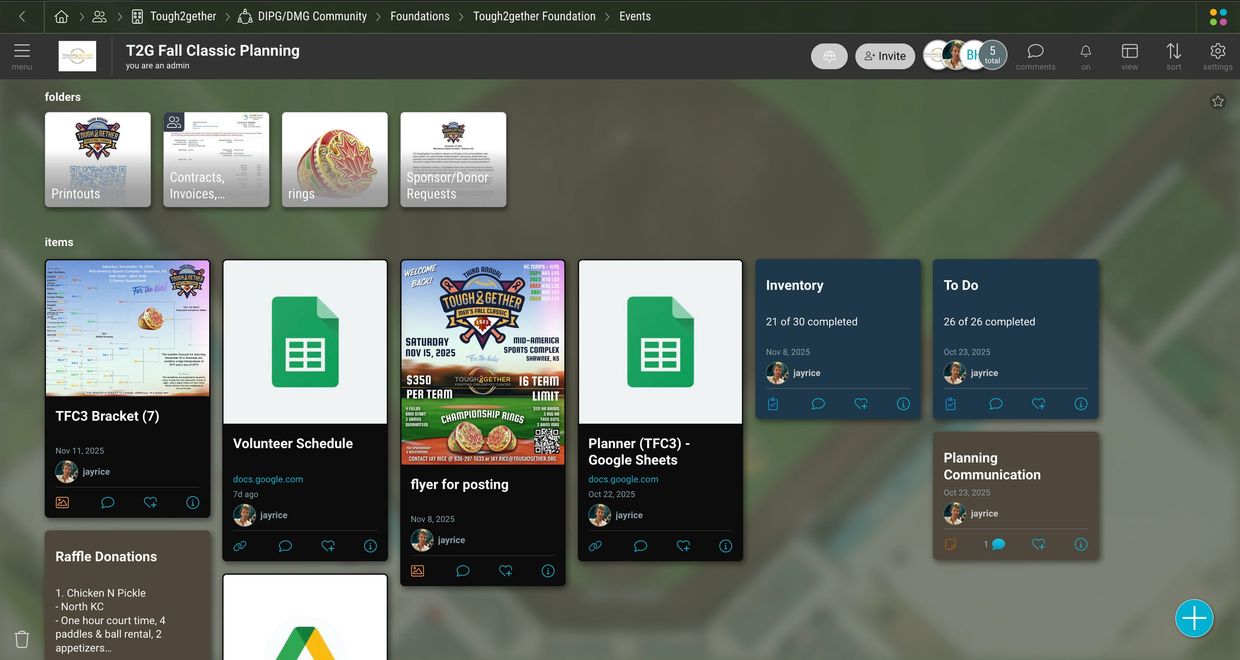Click the home icon in breadcrumb
The height and width of the screenshot is (660, 1240).
pos(62,16)
